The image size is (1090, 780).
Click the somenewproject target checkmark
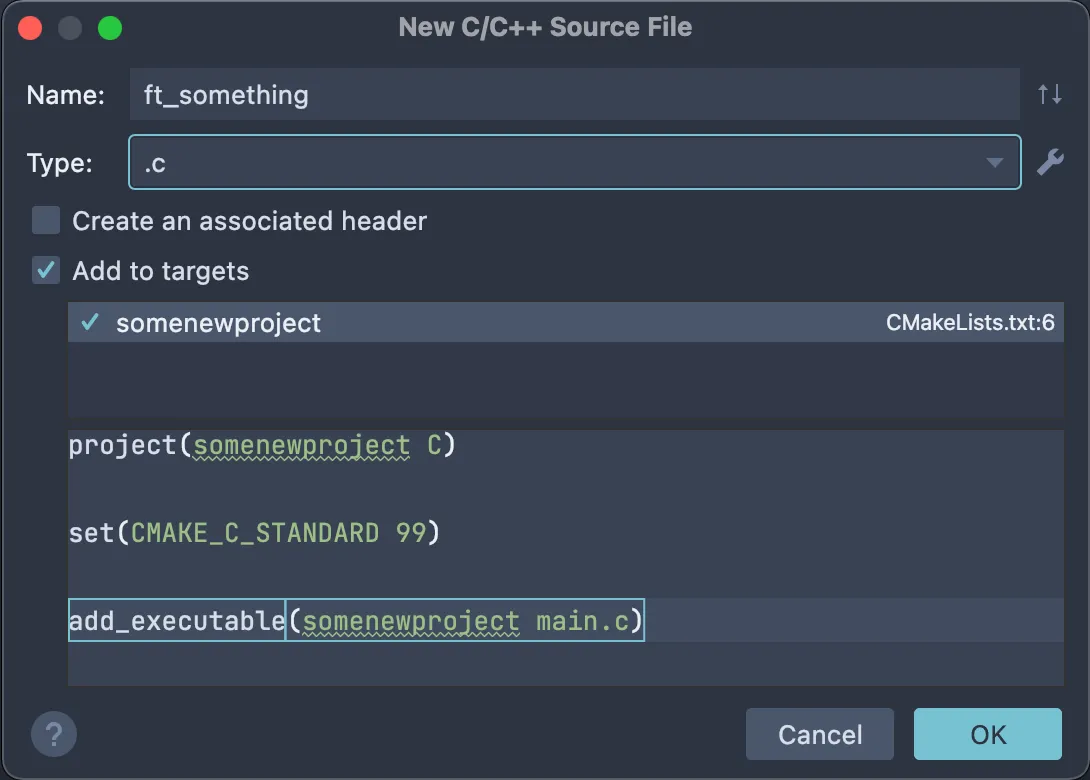click(x=90, y=323)
